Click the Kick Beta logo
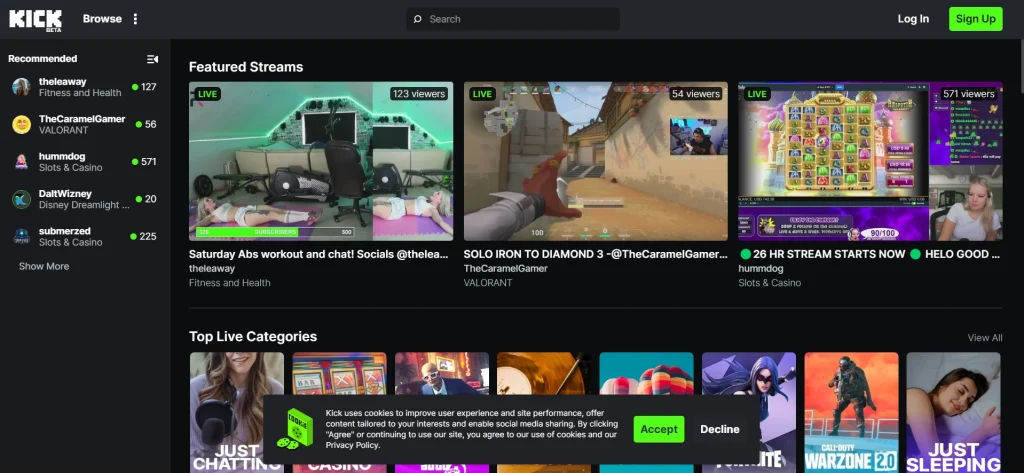 (35, 20)
